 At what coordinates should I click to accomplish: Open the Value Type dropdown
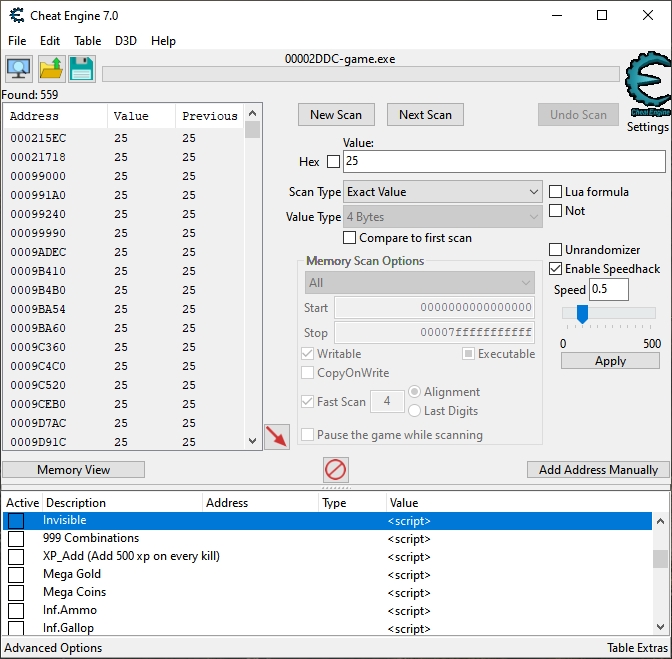[x=442, y=217]
